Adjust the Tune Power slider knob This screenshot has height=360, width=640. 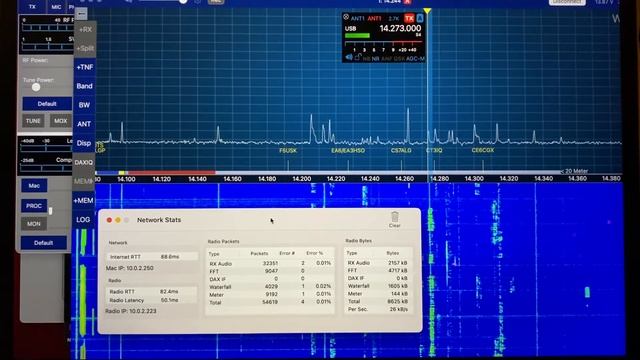36,87
